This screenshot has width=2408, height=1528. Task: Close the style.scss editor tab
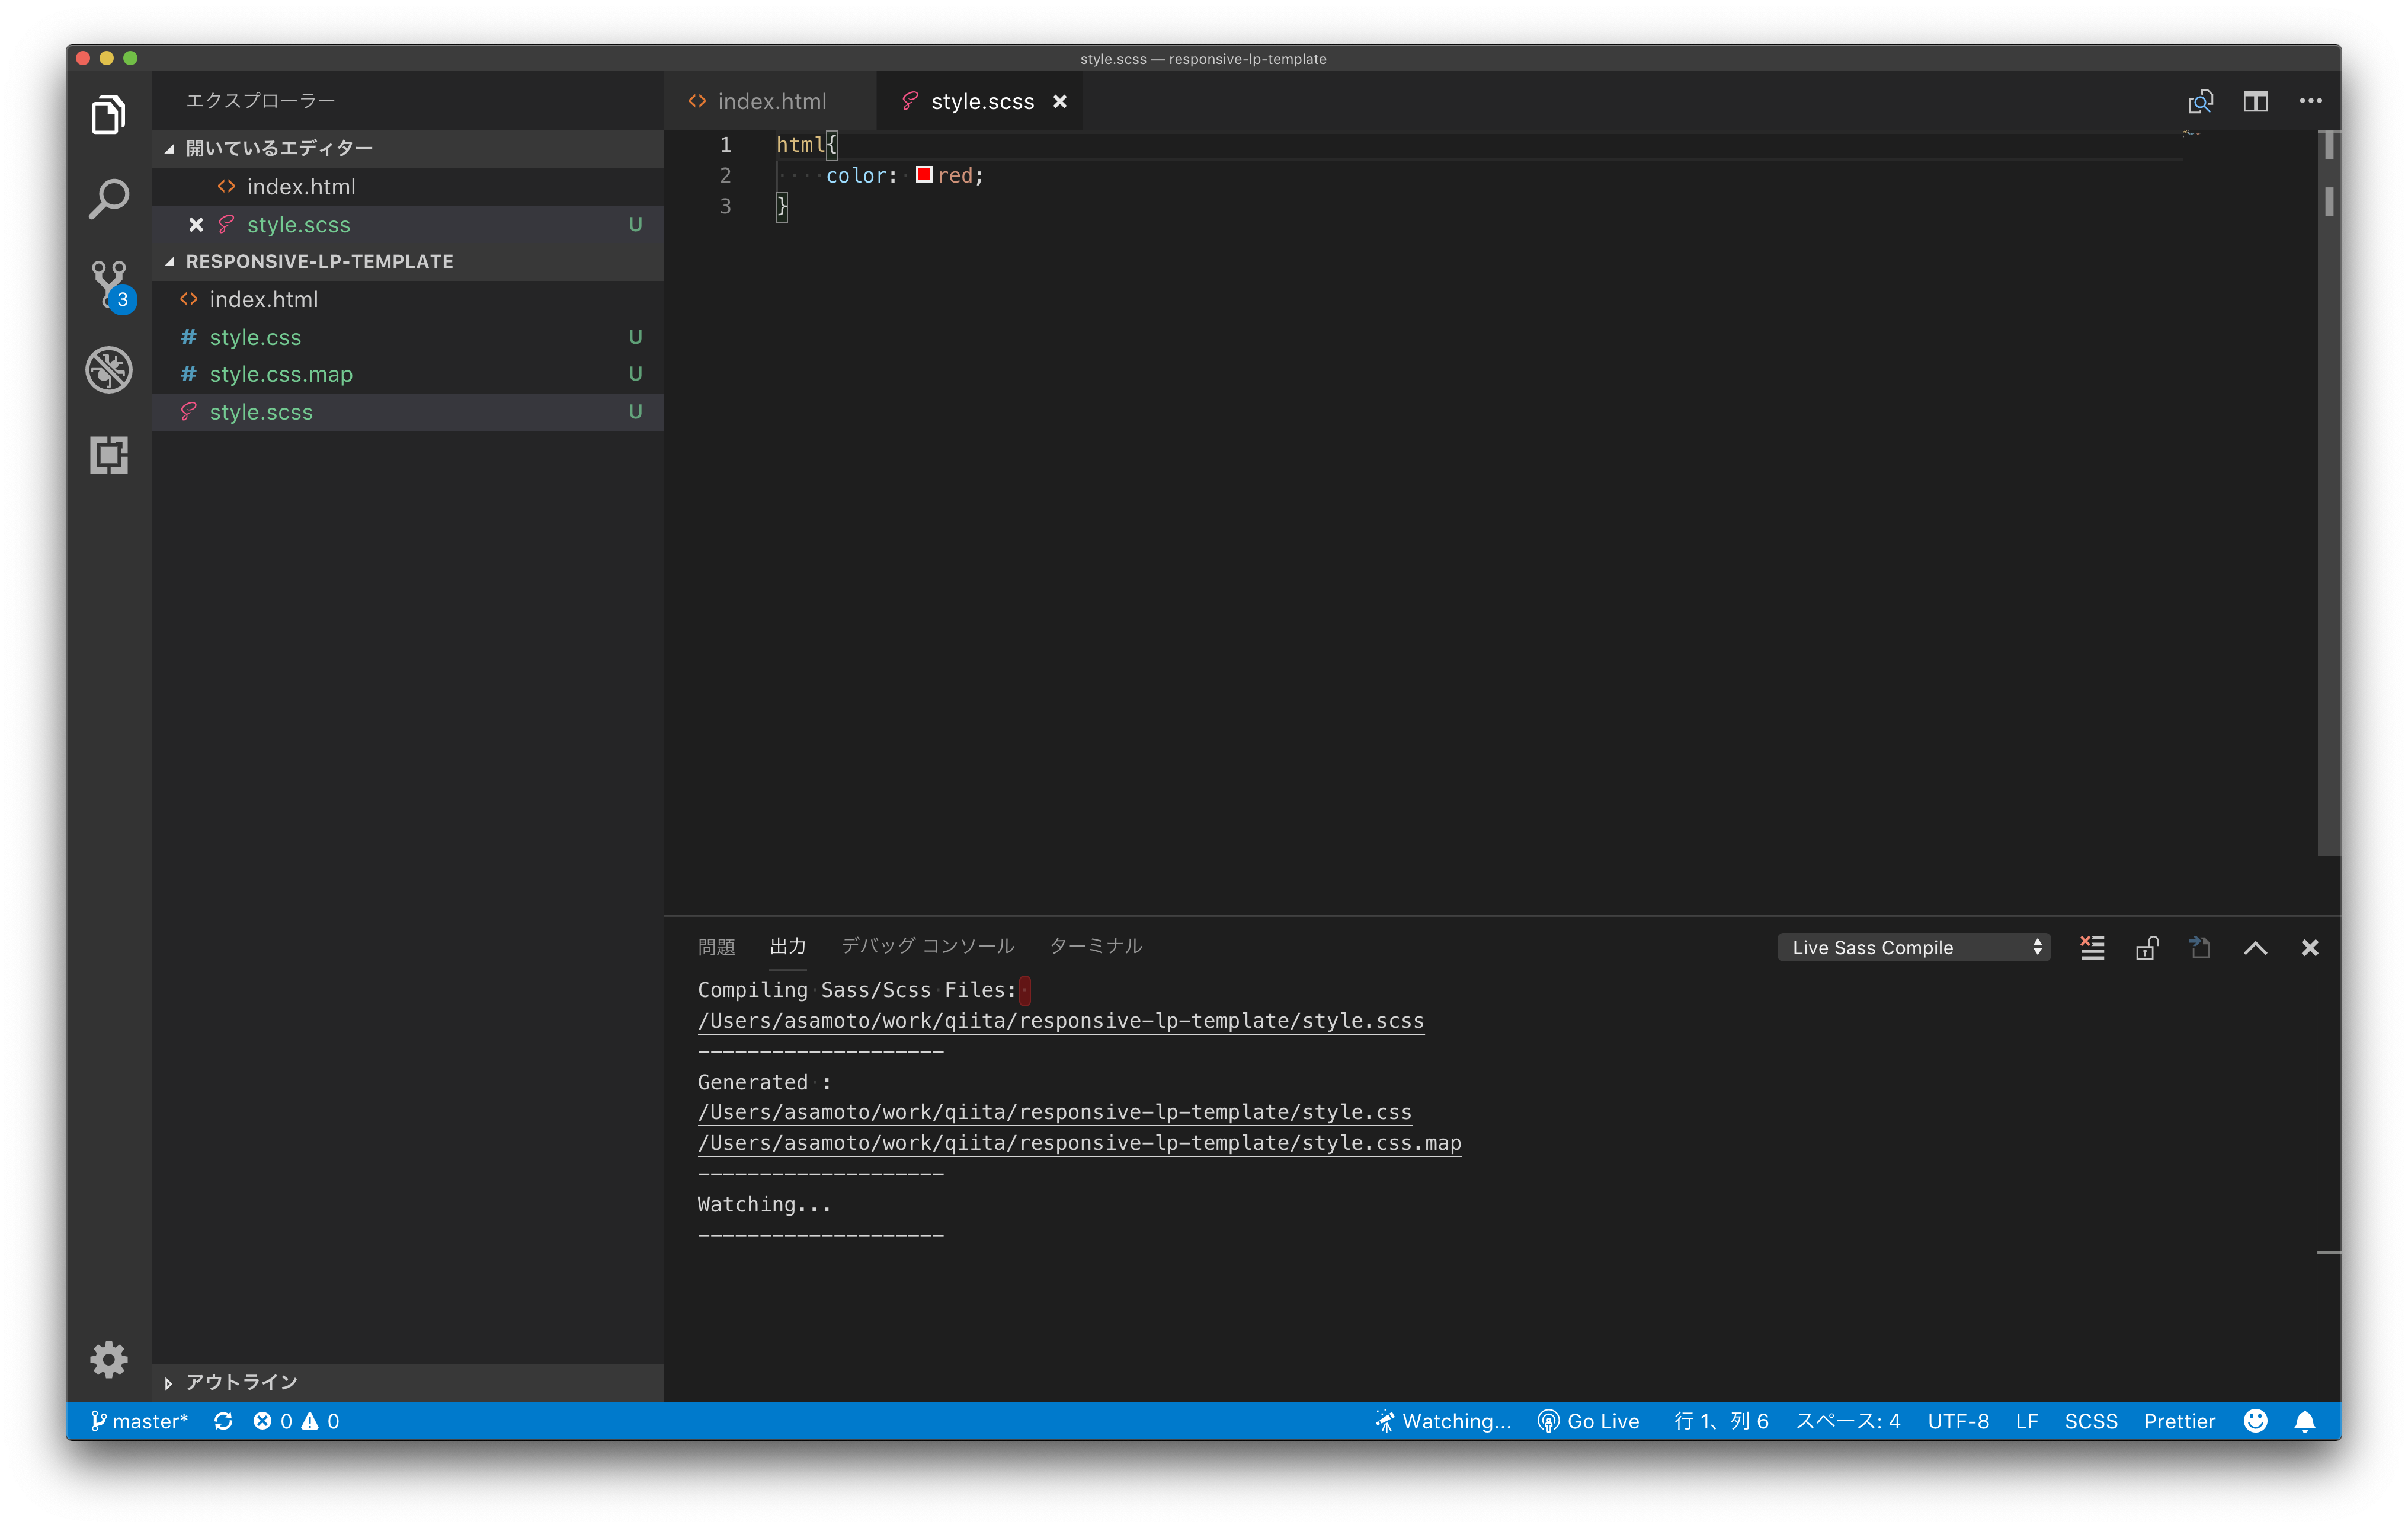(1060, 101)
